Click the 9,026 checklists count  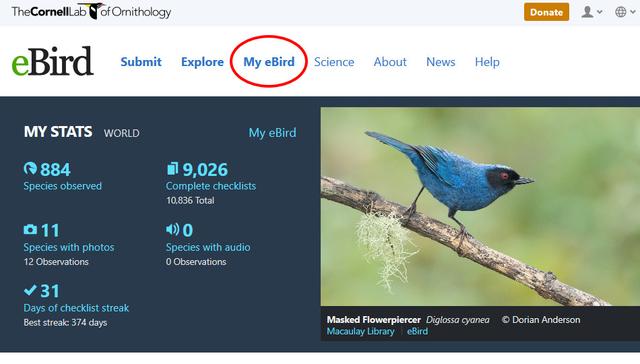click(x=205, y=170)
